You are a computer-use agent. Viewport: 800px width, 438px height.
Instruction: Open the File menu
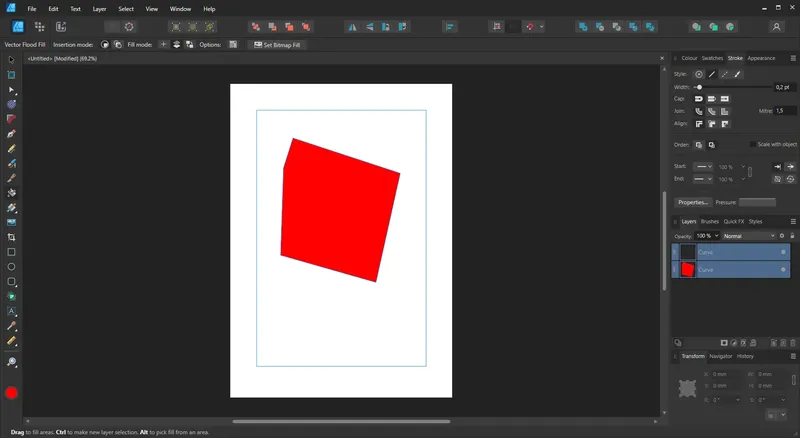click(x=32, y=9)
